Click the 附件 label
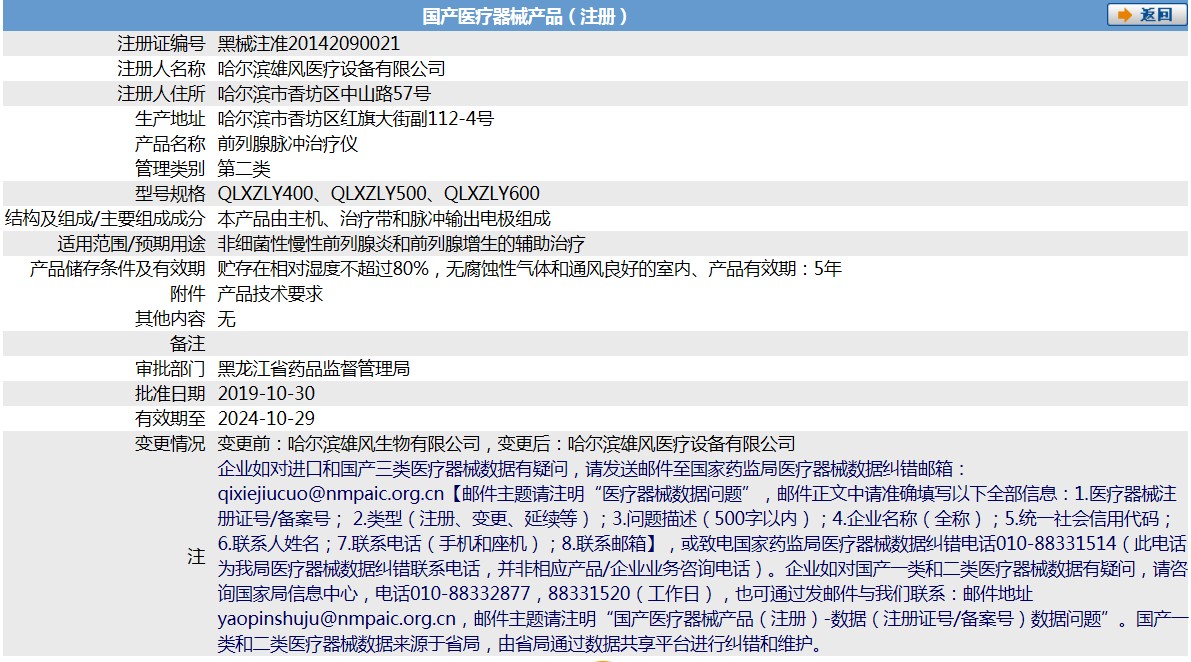The height and width of the screenshot is (662, 1191). click(x=188, y=294)
